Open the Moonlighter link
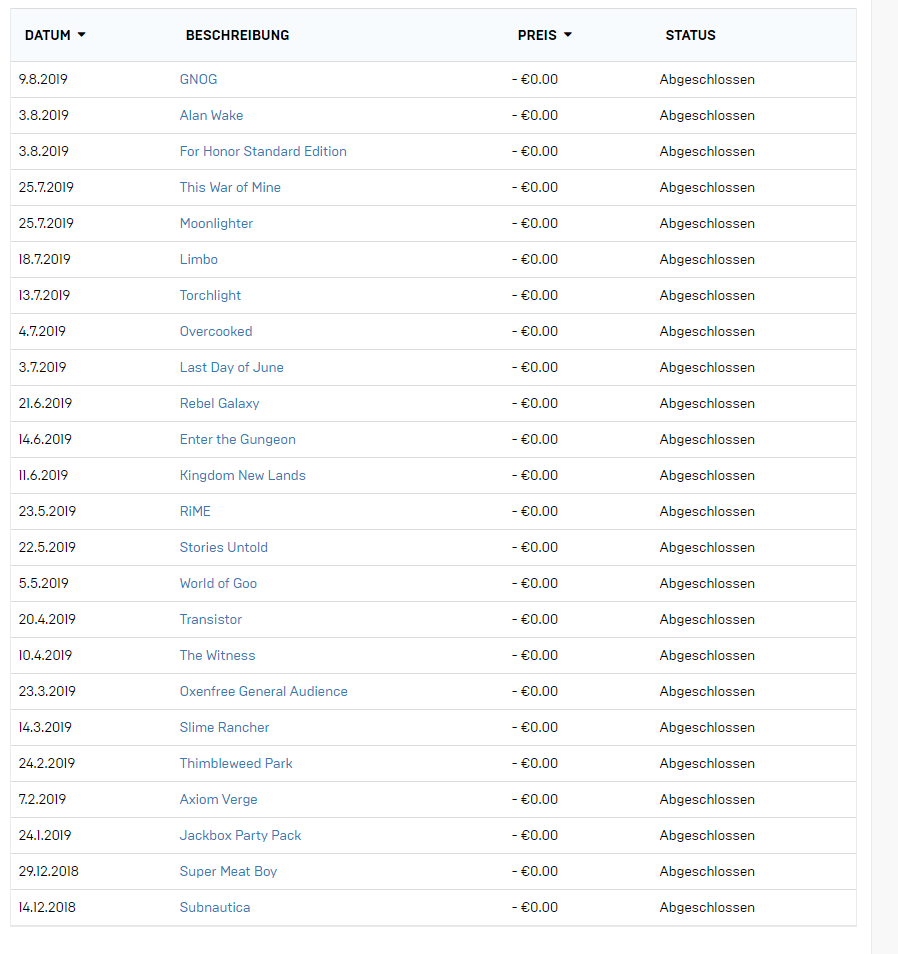This screenshot has height=954, width=898. [216, 223]
